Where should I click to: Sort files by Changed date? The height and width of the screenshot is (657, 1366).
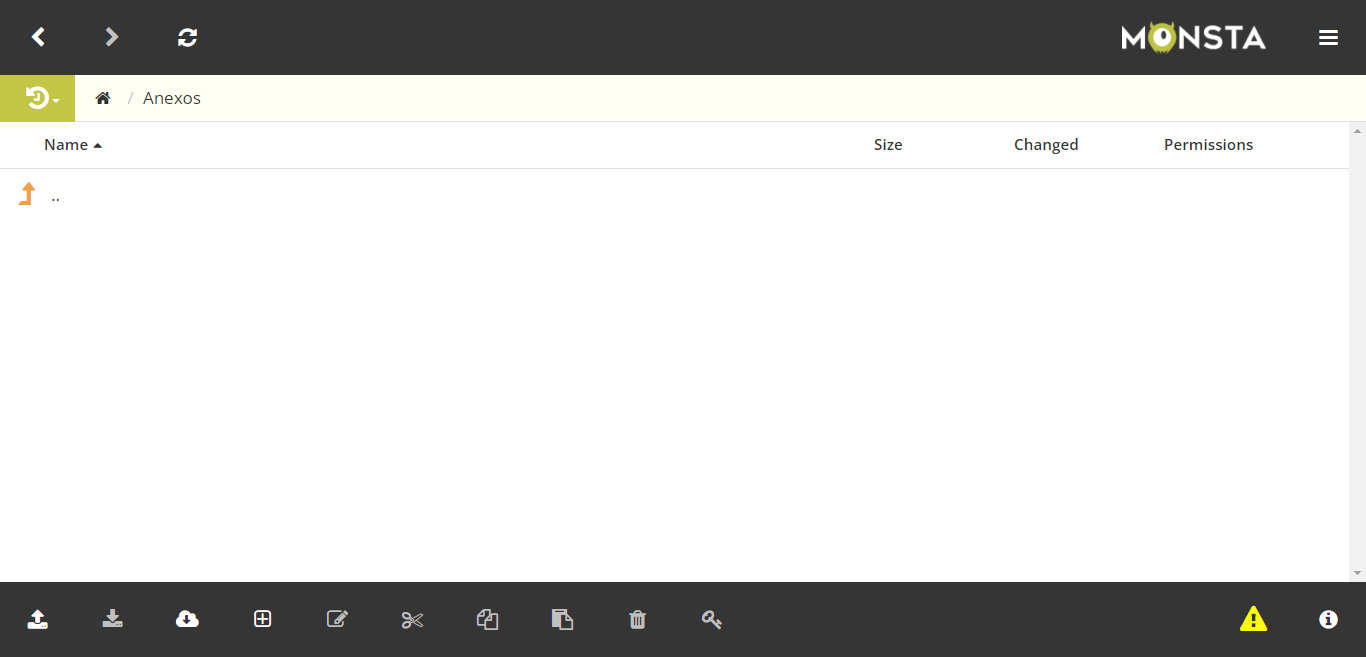(x=1046, y=145)
